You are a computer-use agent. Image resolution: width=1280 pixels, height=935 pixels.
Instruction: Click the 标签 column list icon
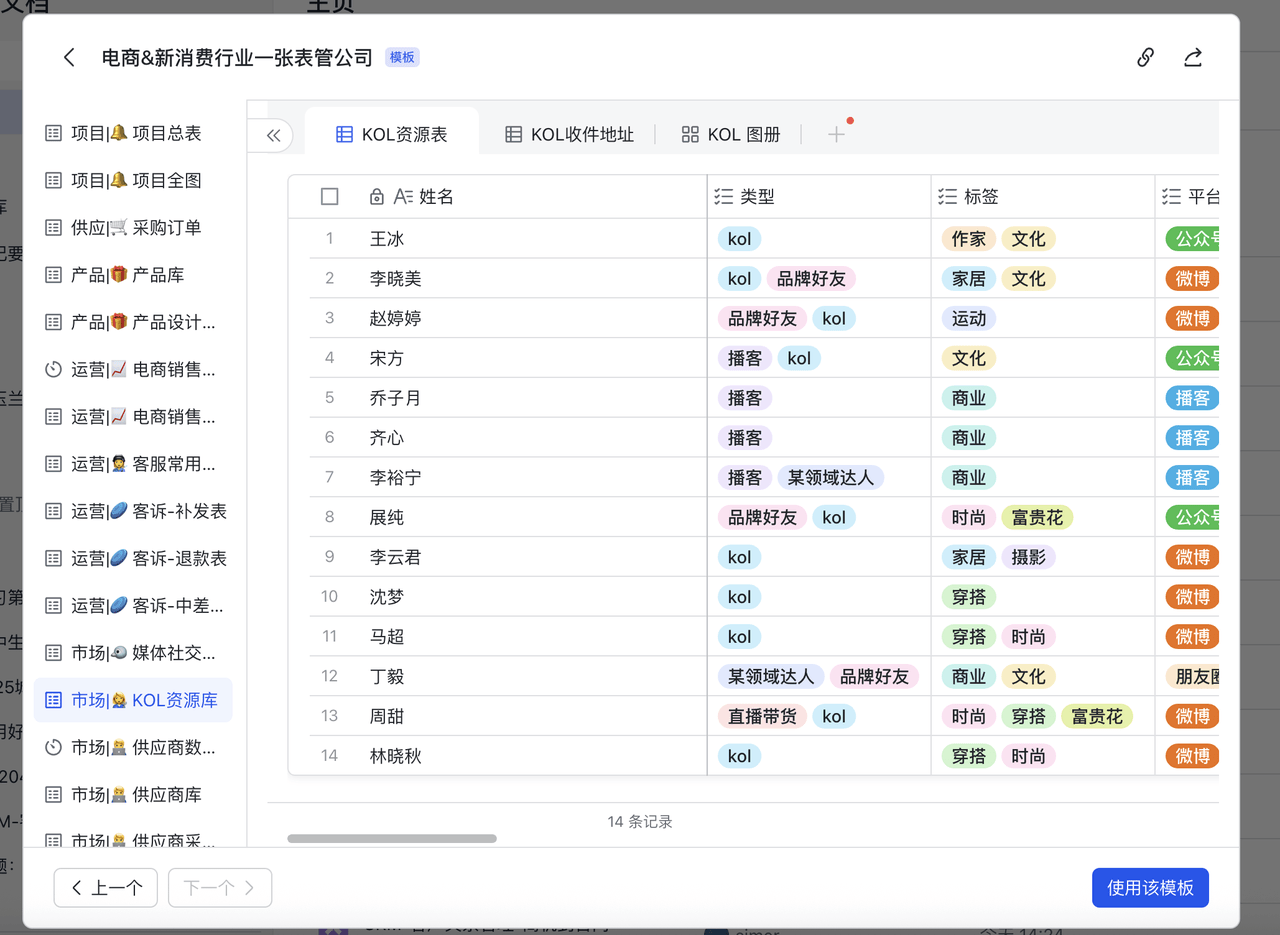[x=948, y=197]
